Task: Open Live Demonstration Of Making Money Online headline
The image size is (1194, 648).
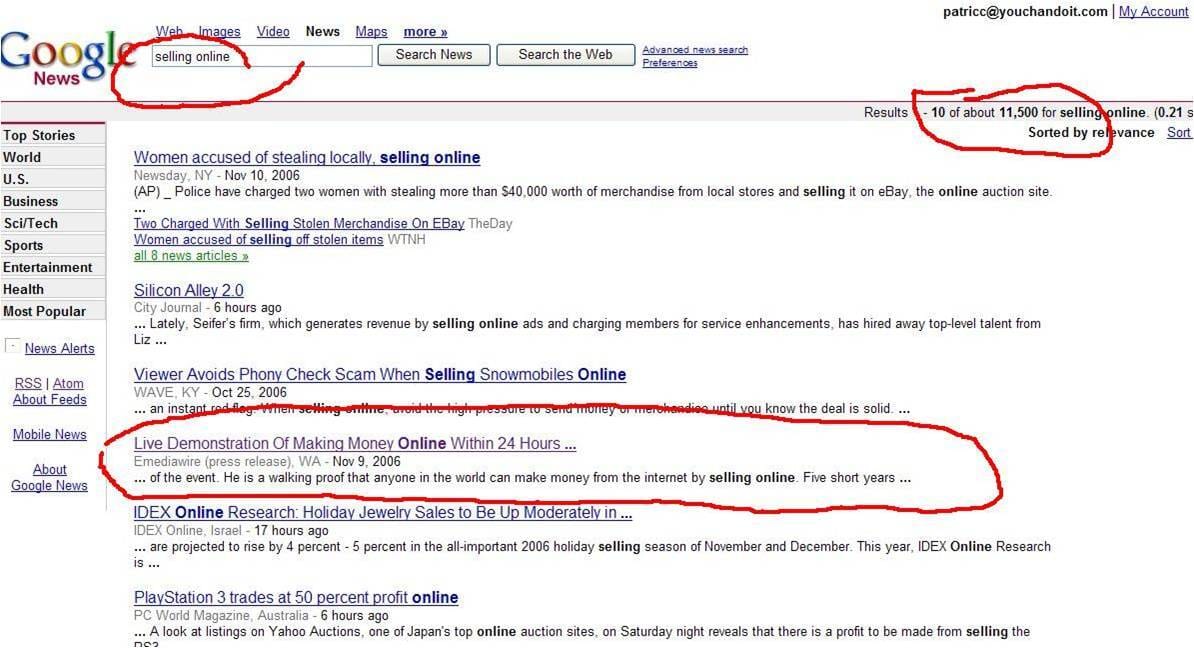Action: (x=355, y=443)
